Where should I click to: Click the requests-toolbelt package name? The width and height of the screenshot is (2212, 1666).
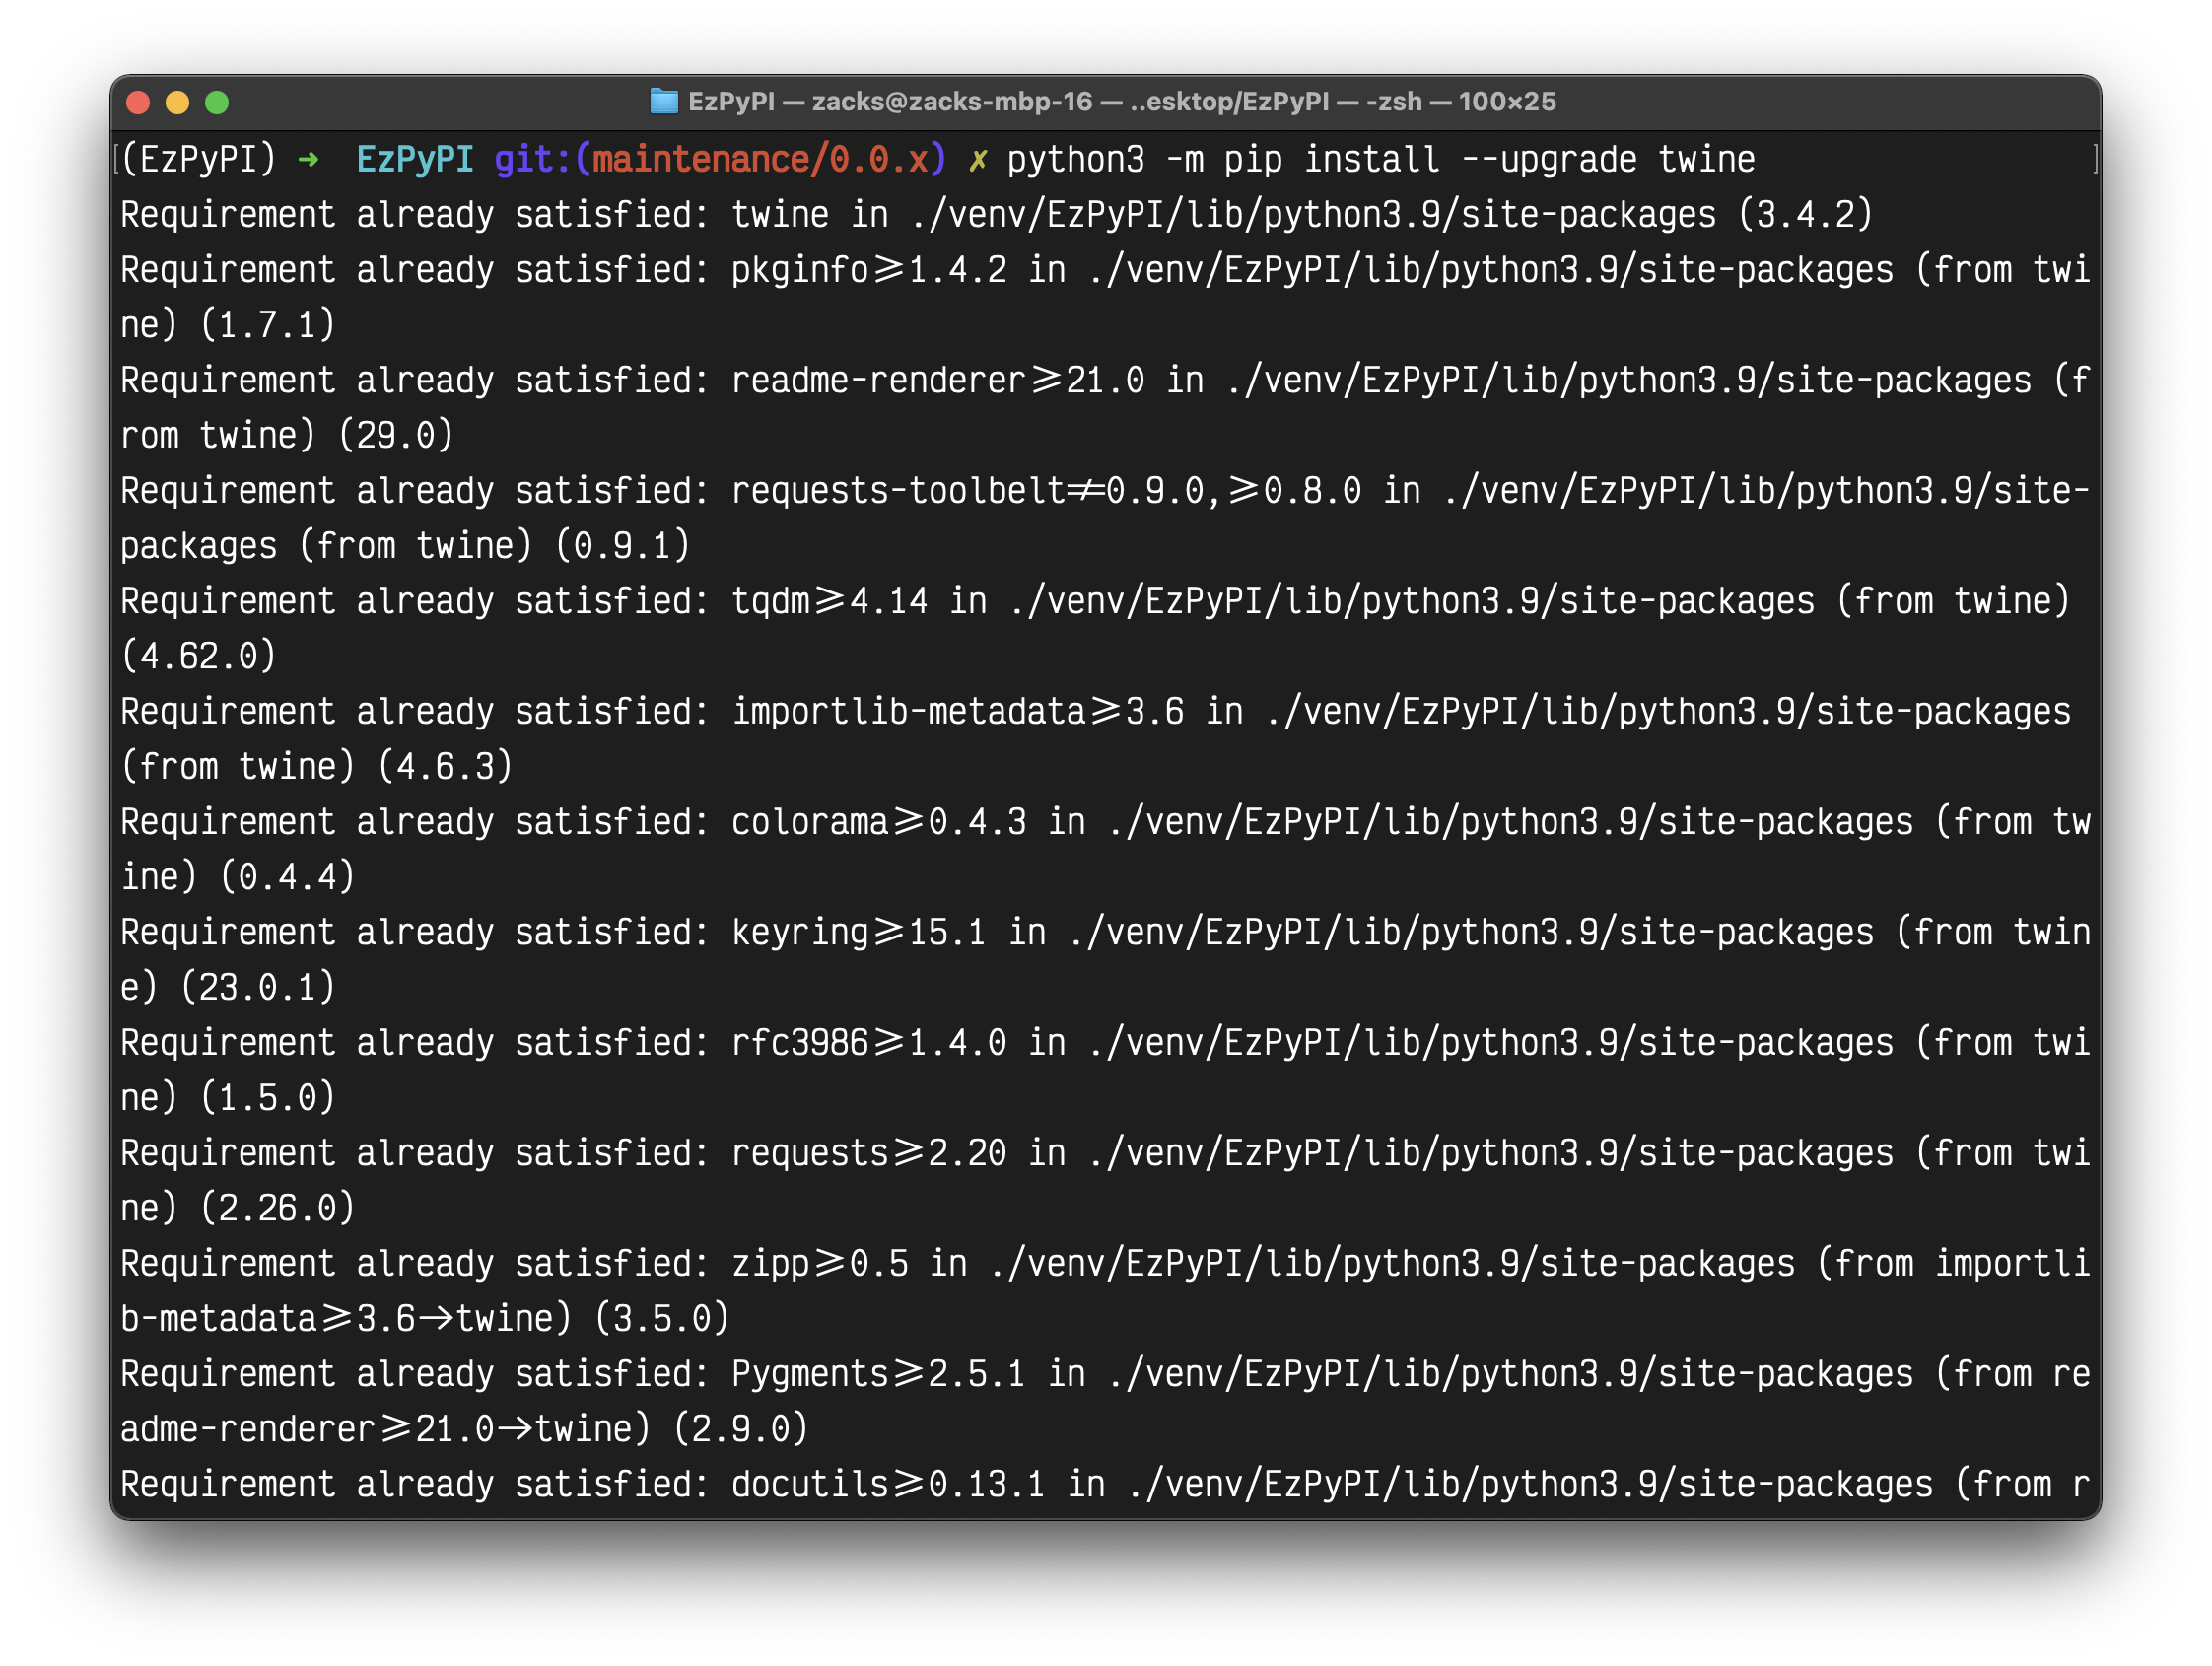897,491
